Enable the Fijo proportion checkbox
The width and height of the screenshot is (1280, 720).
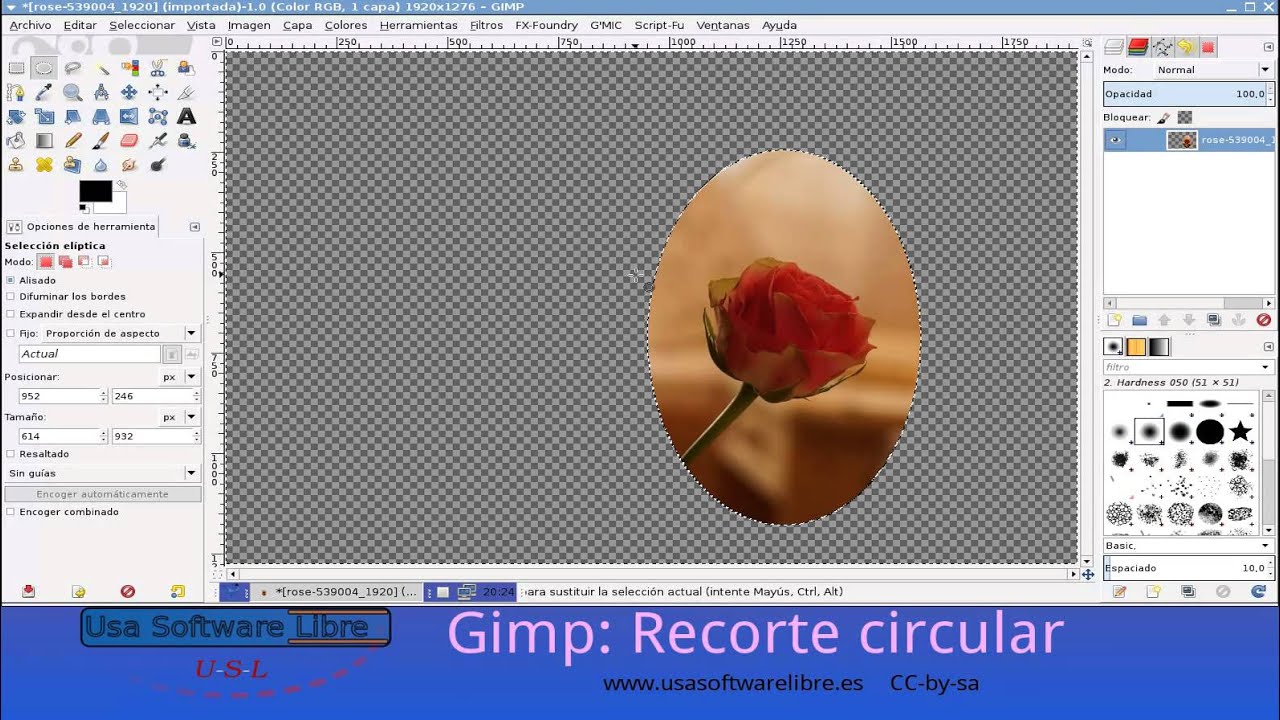click(x=11, y=333)
